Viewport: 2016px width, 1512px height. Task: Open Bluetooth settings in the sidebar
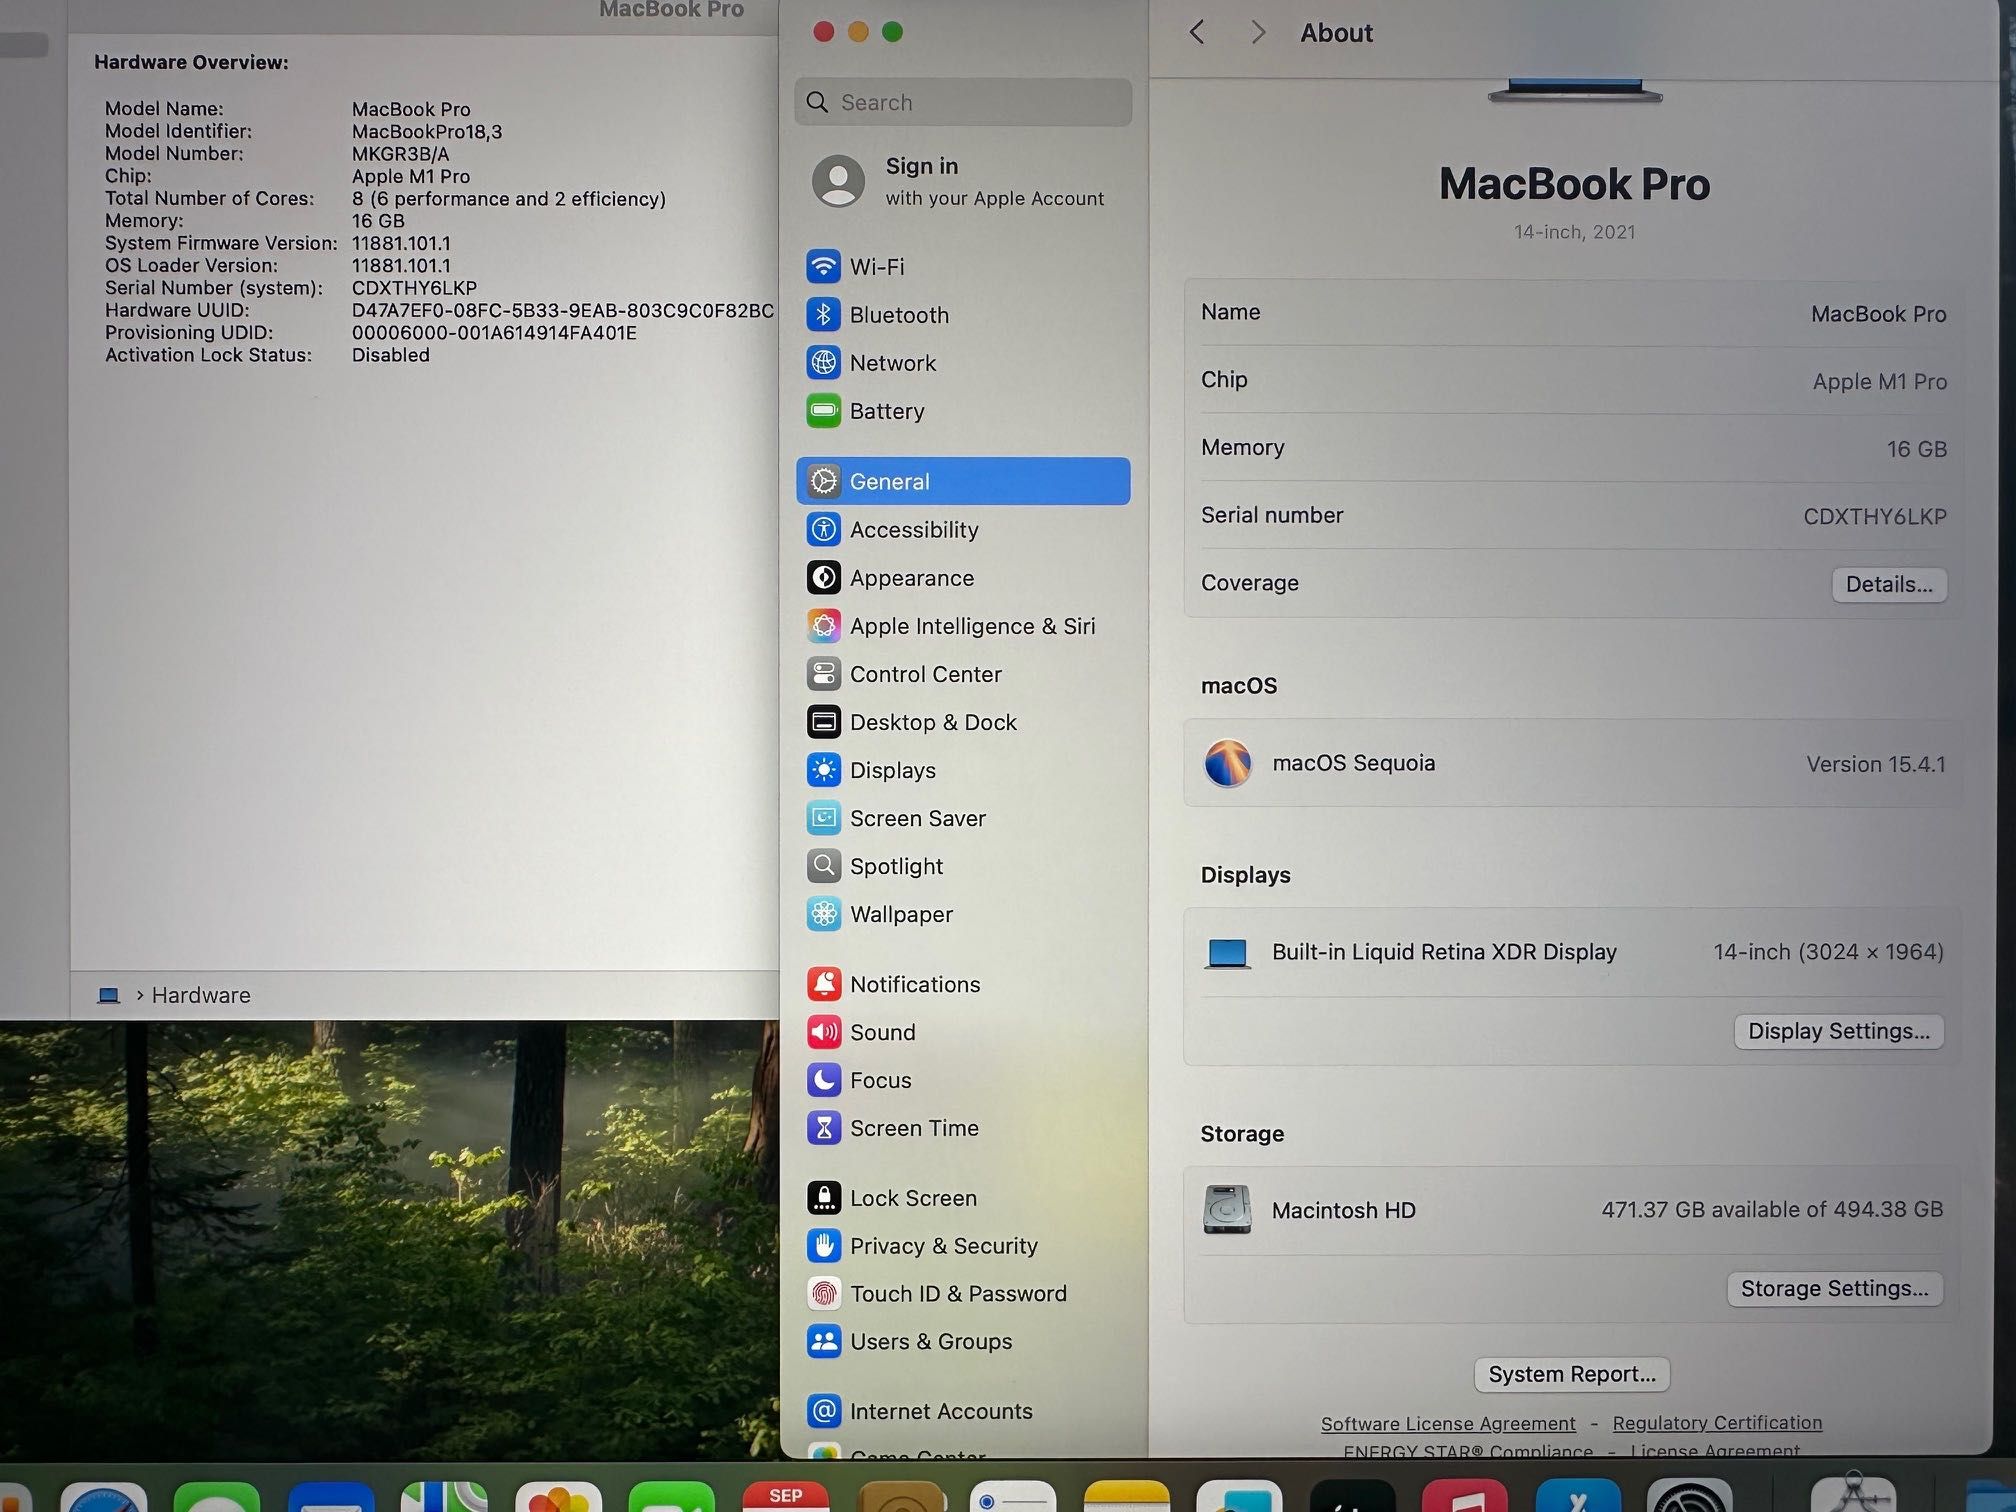pyautogui.click(x=963, y=315)
